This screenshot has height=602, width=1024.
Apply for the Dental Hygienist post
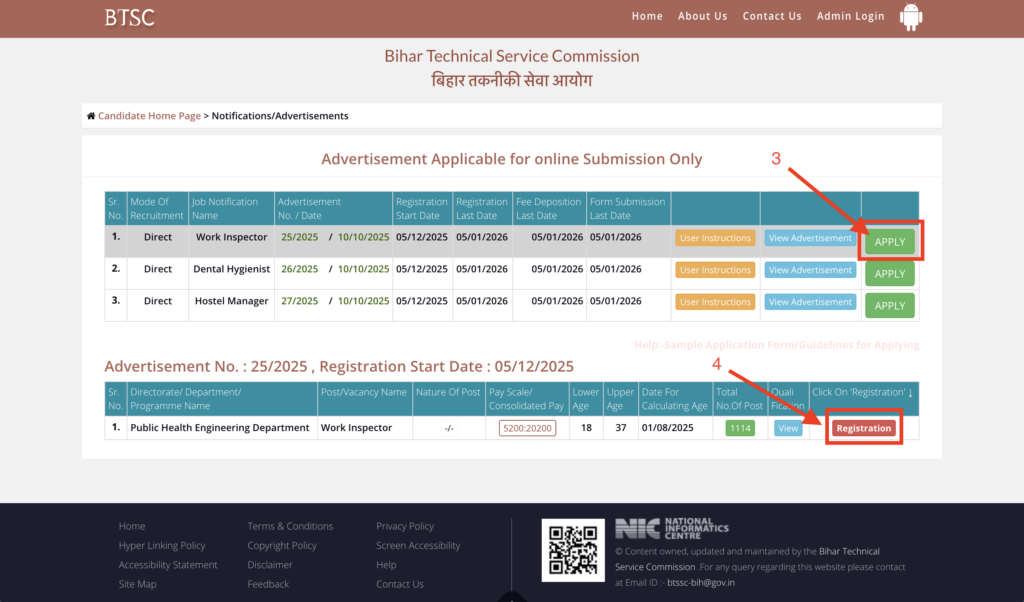889,274
